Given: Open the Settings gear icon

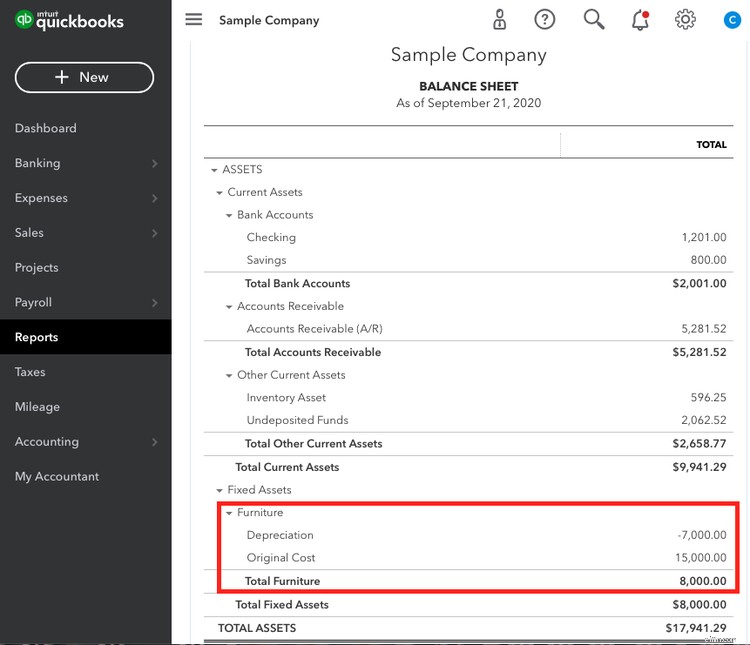Looking at the screenshot, I should (x=685, y=20).
